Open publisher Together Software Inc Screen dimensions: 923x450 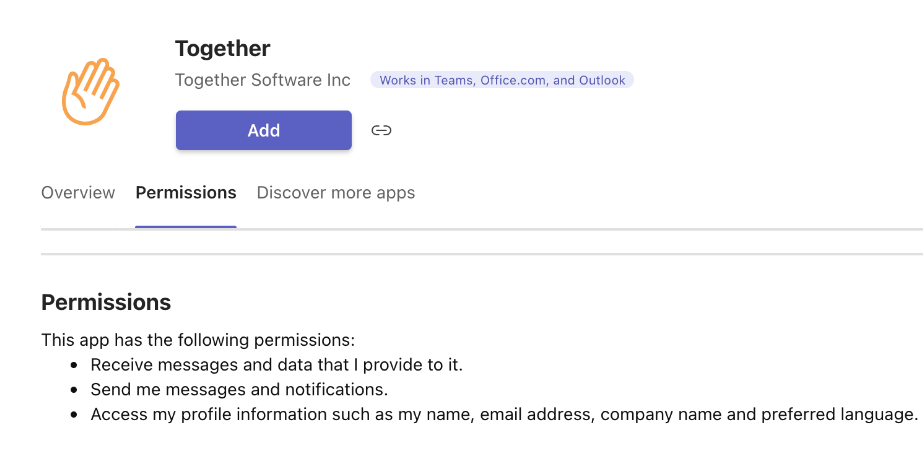click(263, 80)
